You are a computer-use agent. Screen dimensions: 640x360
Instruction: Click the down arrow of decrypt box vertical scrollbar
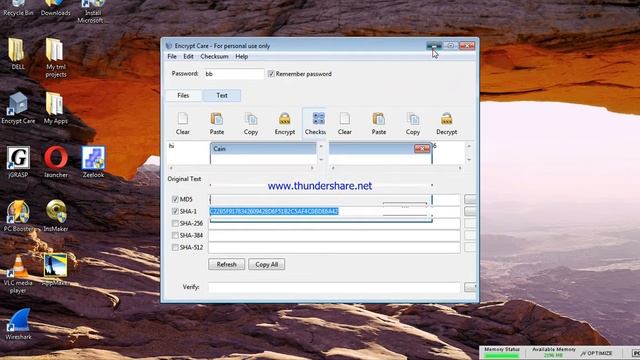(x=469, y=160)
